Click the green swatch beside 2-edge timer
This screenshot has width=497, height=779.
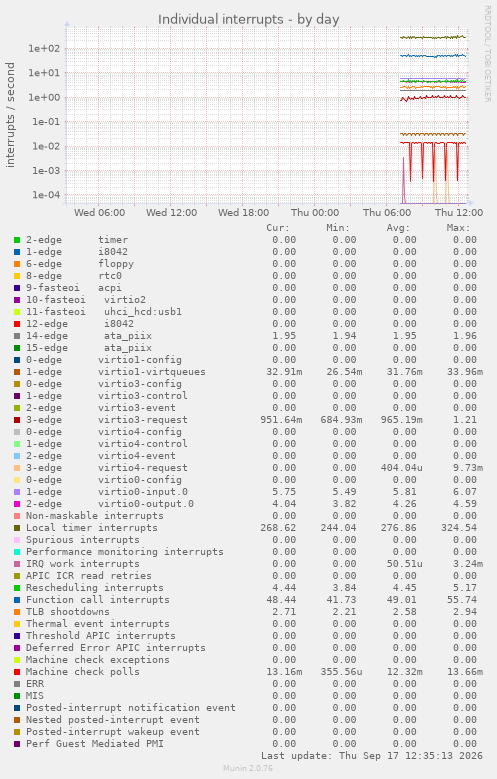coord(17,240)
